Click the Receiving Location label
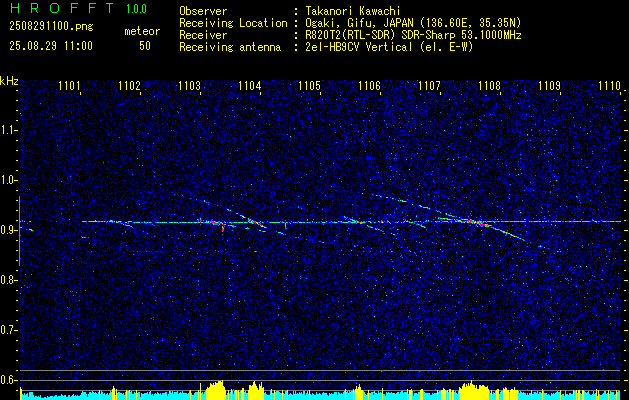629x400 pixels. click(233, 23)
